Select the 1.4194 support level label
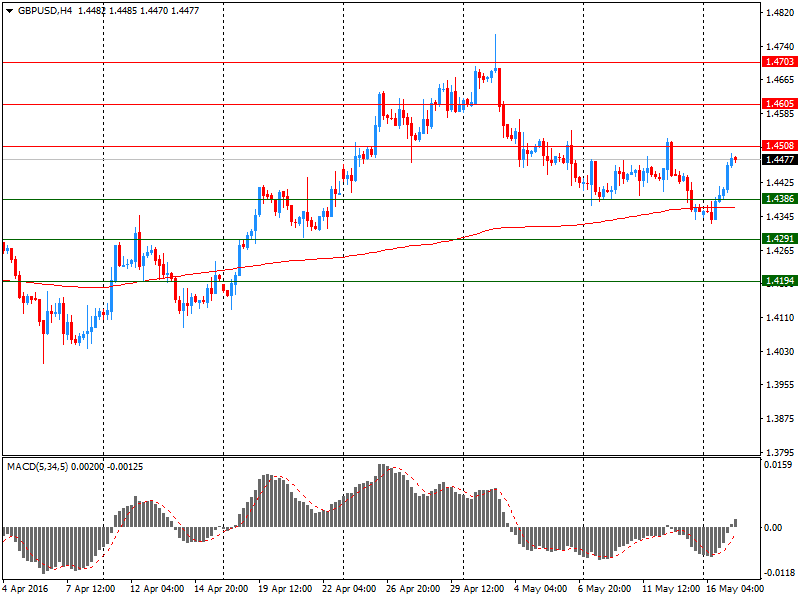This screenshot has height=600, width=800. click(780, 281)
